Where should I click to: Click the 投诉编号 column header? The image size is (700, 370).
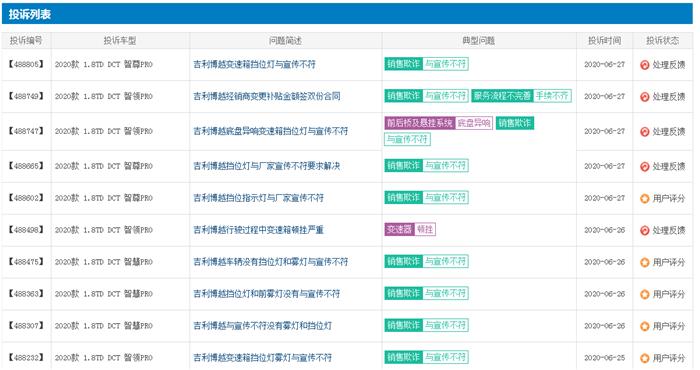coord(26,41)
